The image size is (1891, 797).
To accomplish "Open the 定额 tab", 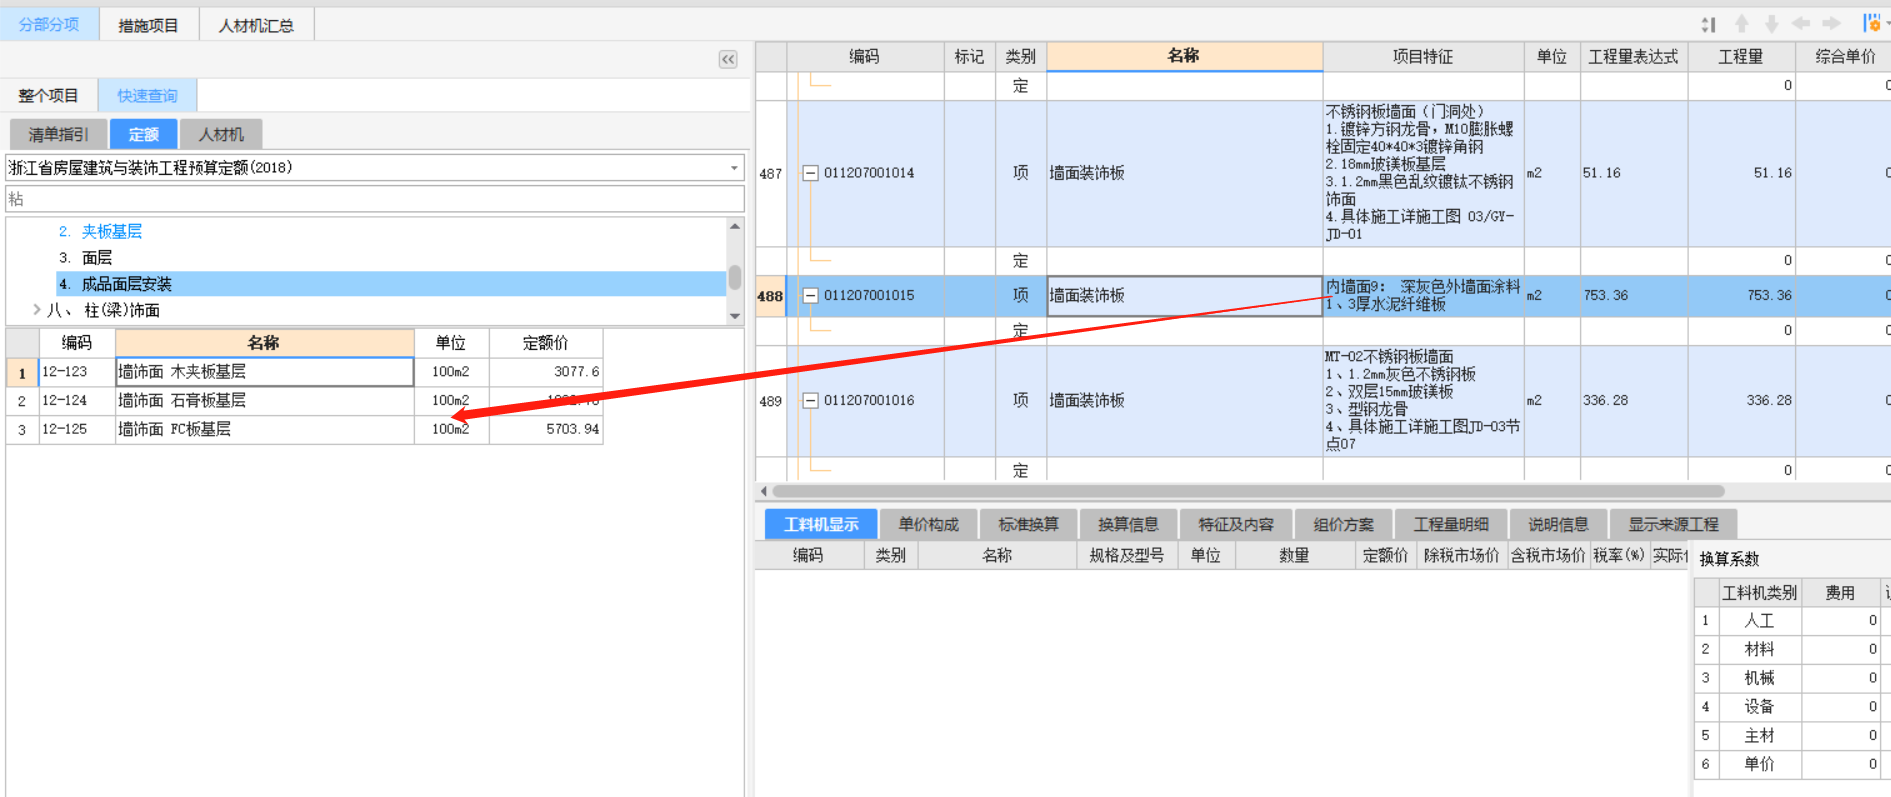I will pyautogui.click(x=143, y=134).
